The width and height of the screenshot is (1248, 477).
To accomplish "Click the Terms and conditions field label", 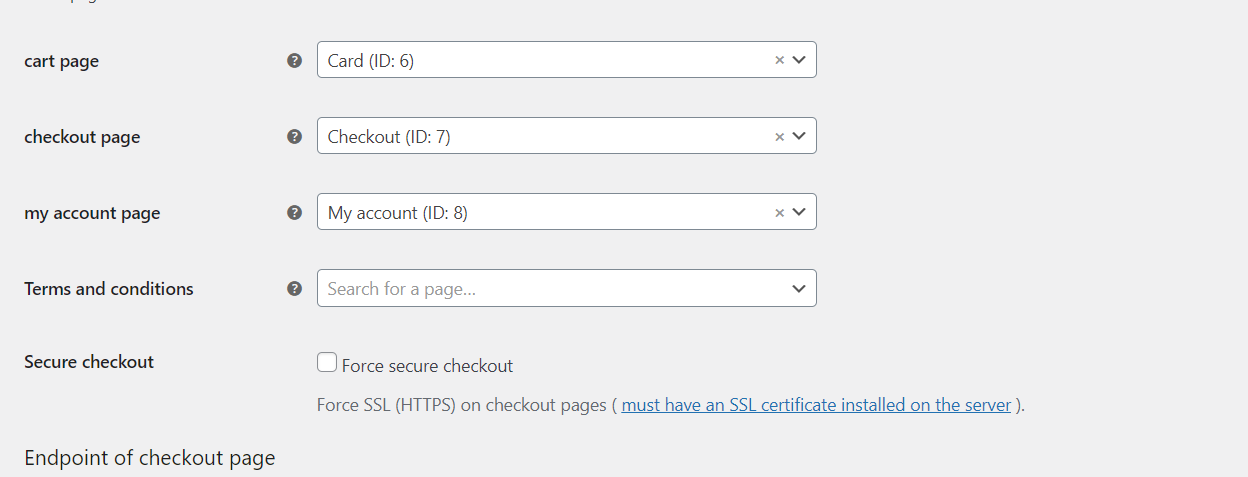I will (x=109, y=289).
